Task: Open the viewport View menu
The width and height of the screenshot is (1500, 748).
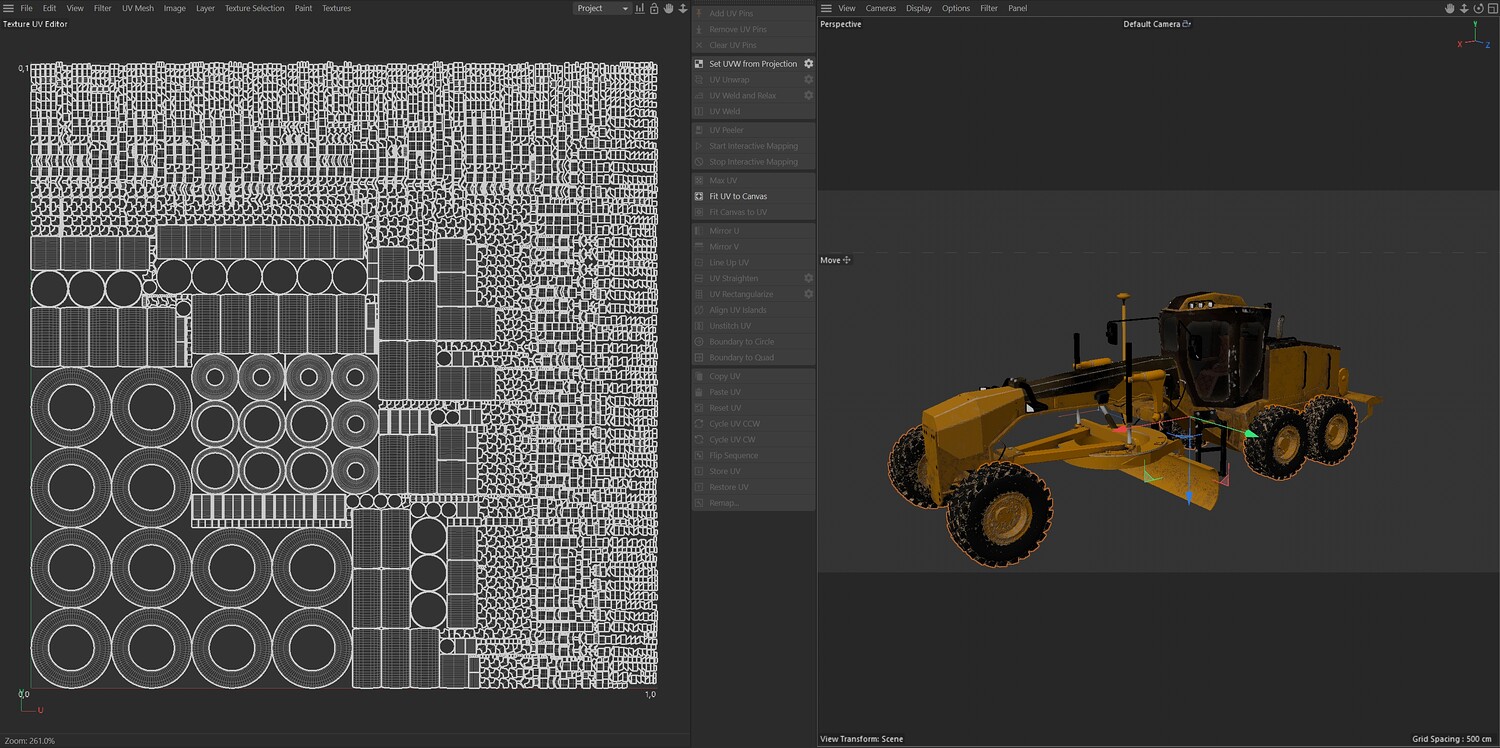Action: click(847, 8)
